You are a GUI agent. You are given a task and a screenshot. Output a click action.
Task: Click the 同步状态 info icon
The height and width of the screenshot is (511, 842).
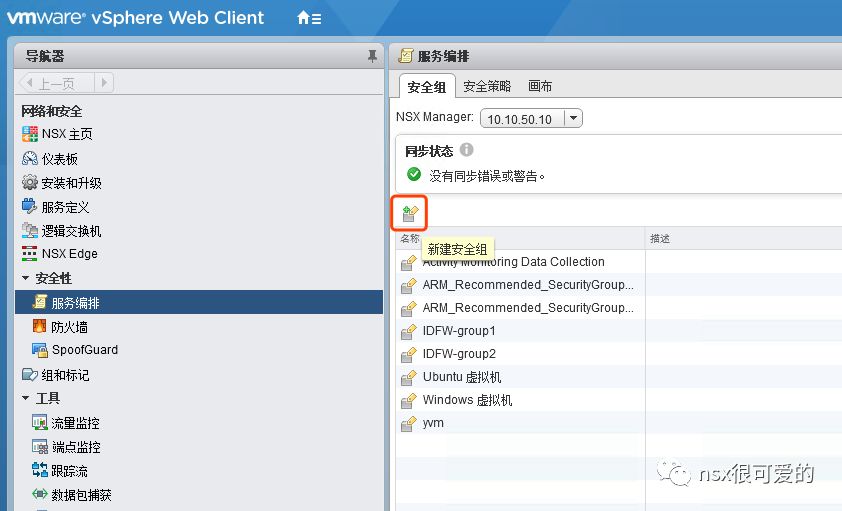coord(467,150)
